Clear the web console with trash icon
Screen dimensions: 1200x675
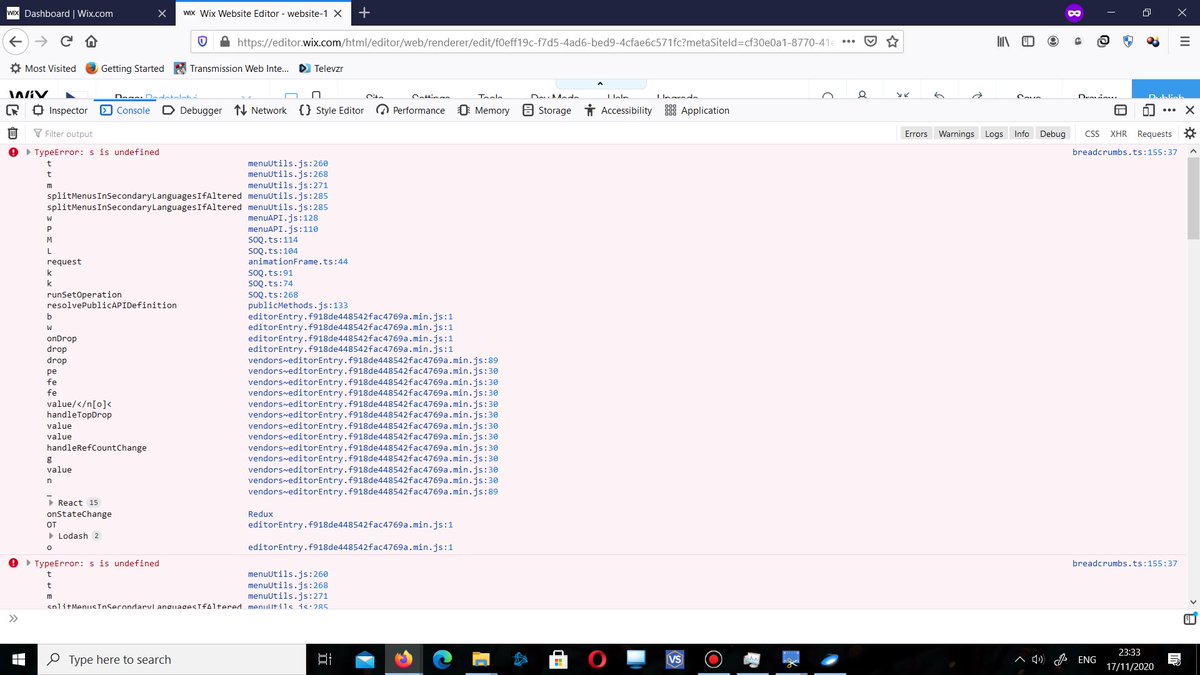pyautogui.click(x=13, y=133)
